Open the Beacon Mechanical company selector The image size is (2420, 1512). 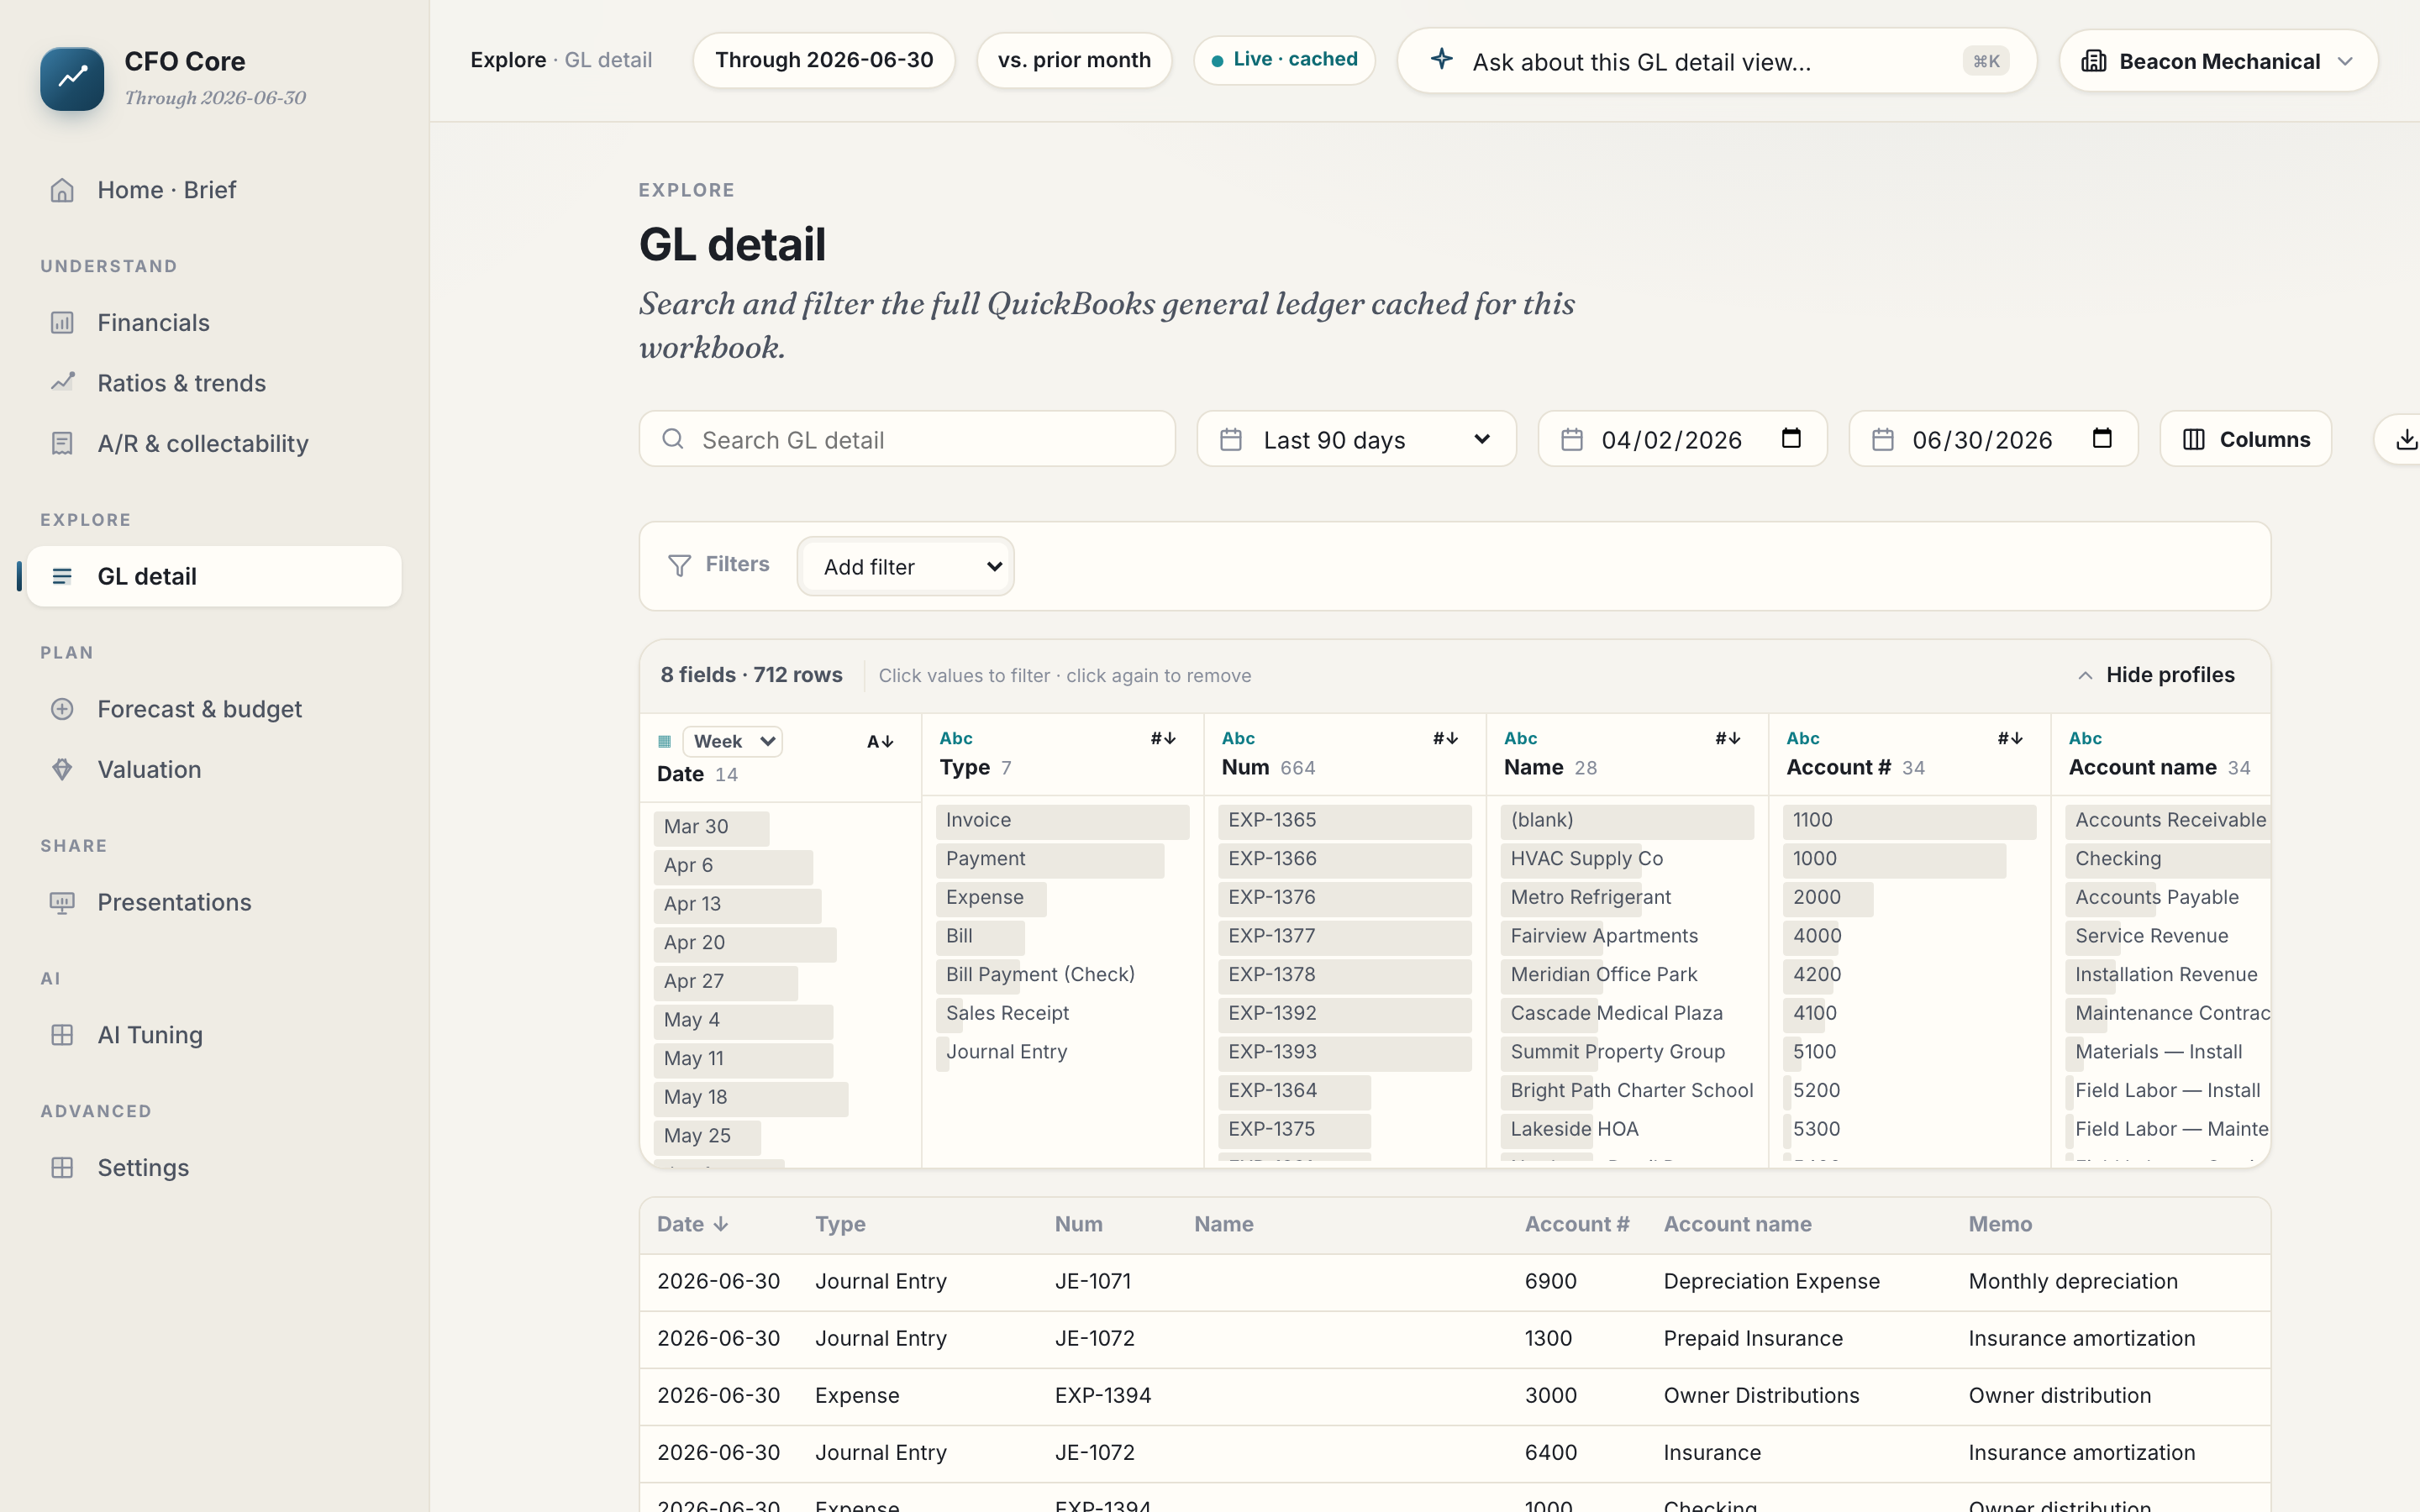click(x=2218, y=61)
